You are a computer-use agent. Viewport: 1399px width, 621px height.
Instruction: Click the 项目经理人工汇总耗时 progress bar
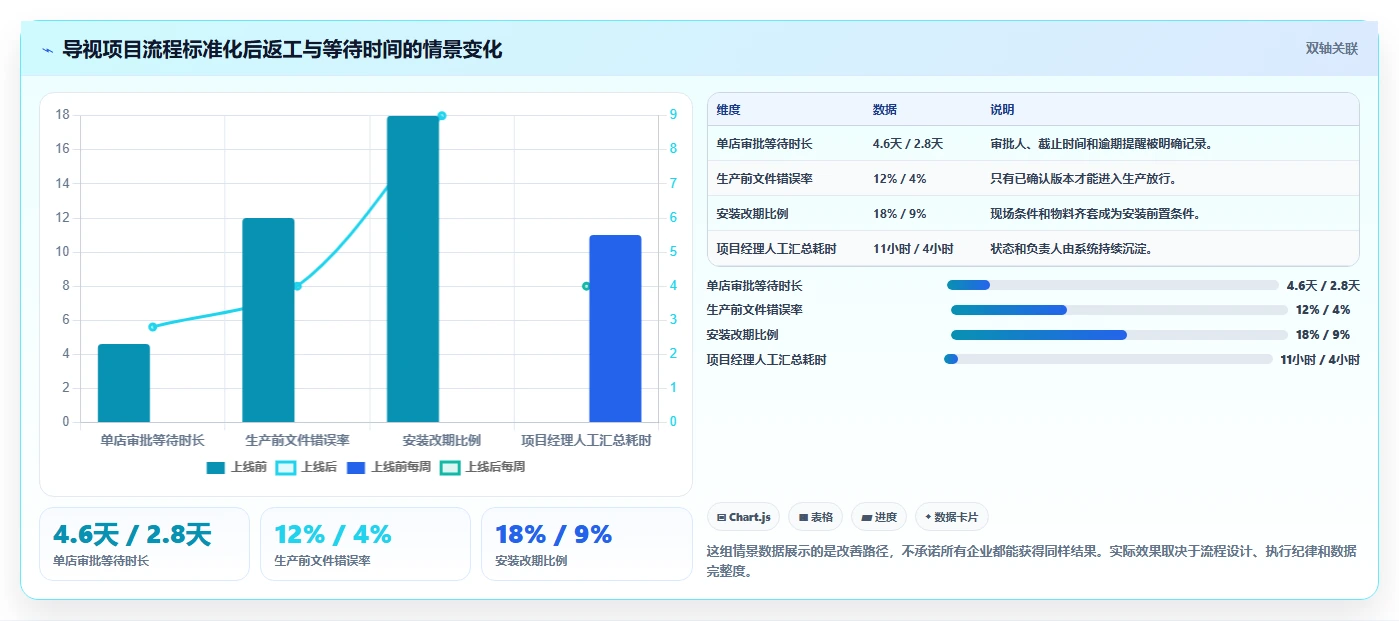(1108, 359)
